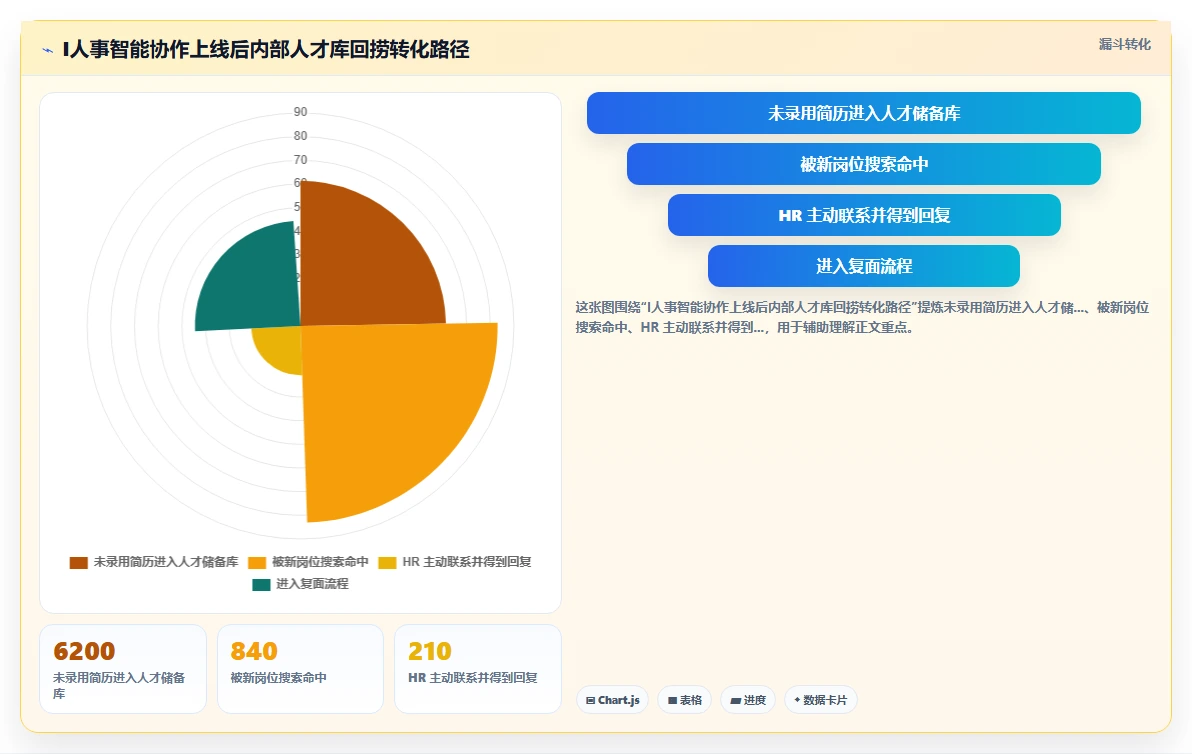Click the funnel bar 被新岗位搜索命中
1192x754 pixels.
pos(864,164)
